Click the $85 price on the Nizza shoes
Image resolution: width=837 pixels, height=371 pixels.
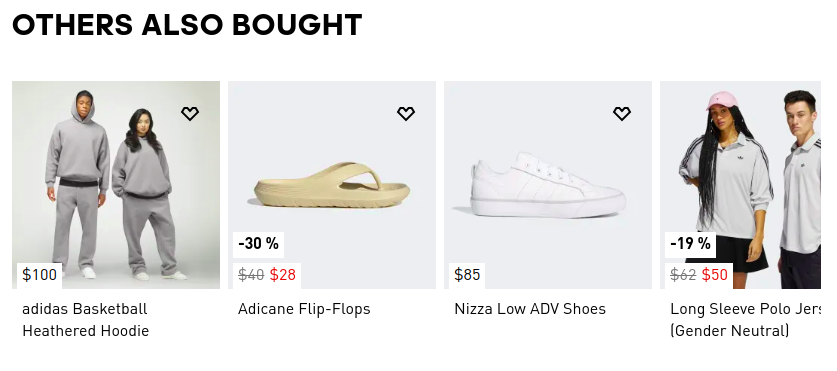467,275
